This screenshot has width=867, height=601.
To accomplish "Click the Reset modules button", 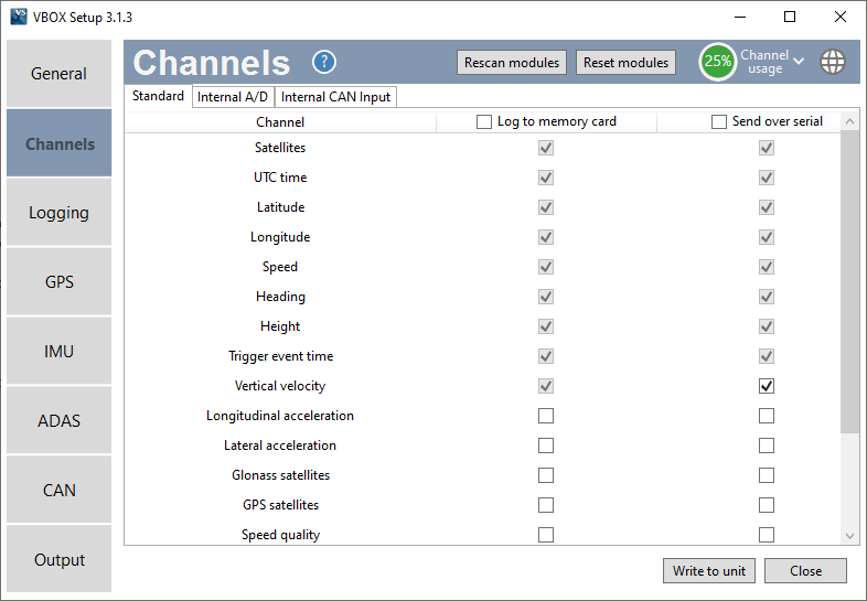I will [626, 62].
